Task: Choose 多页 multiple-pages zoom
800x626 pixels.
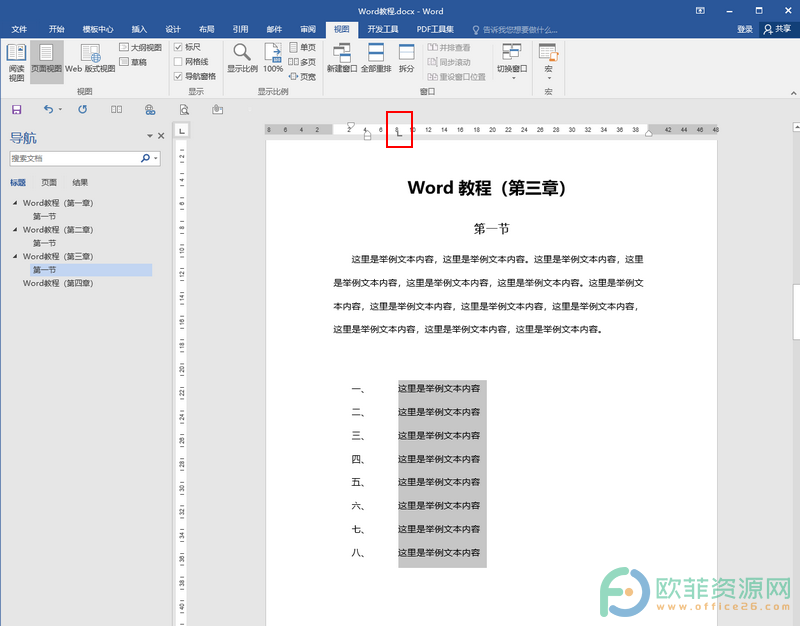Action: (303, 62)
